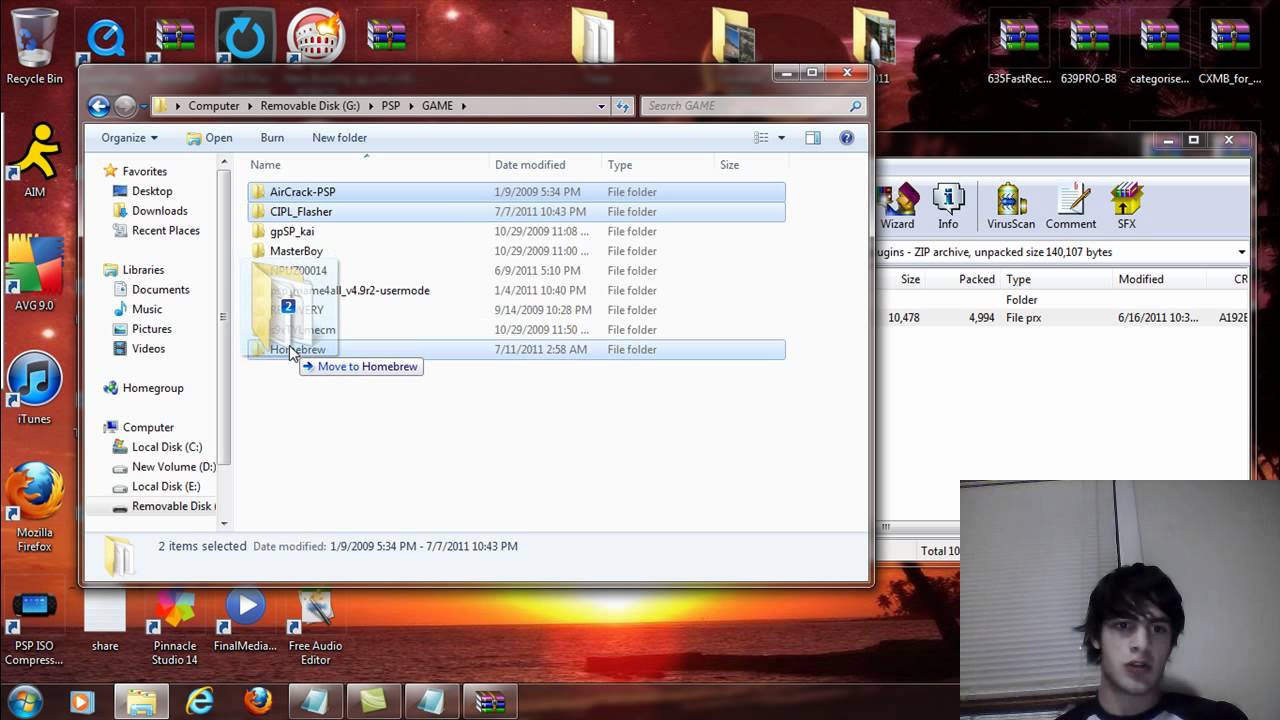Expand Organize dropdown menu
Screen dimensions: 1280x720
[x=129, y=138]
